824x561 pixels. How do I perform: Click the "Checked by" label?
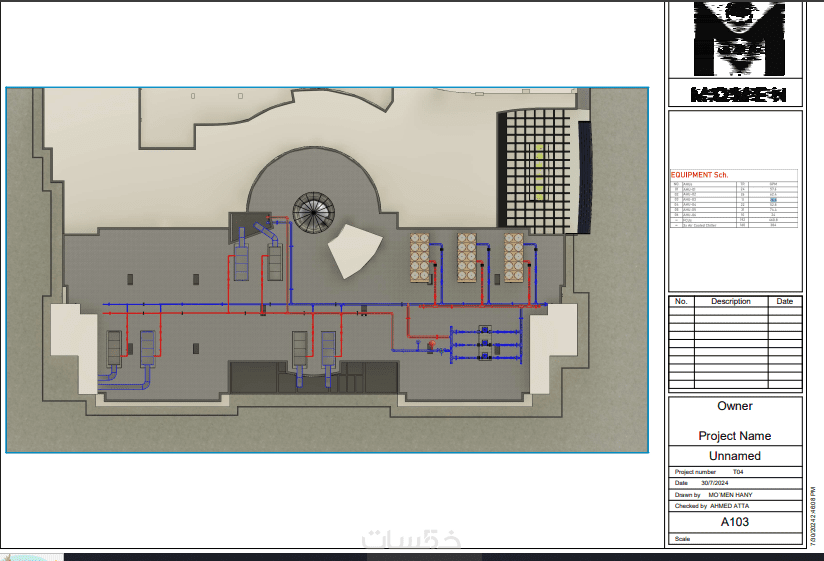[691, 506]
